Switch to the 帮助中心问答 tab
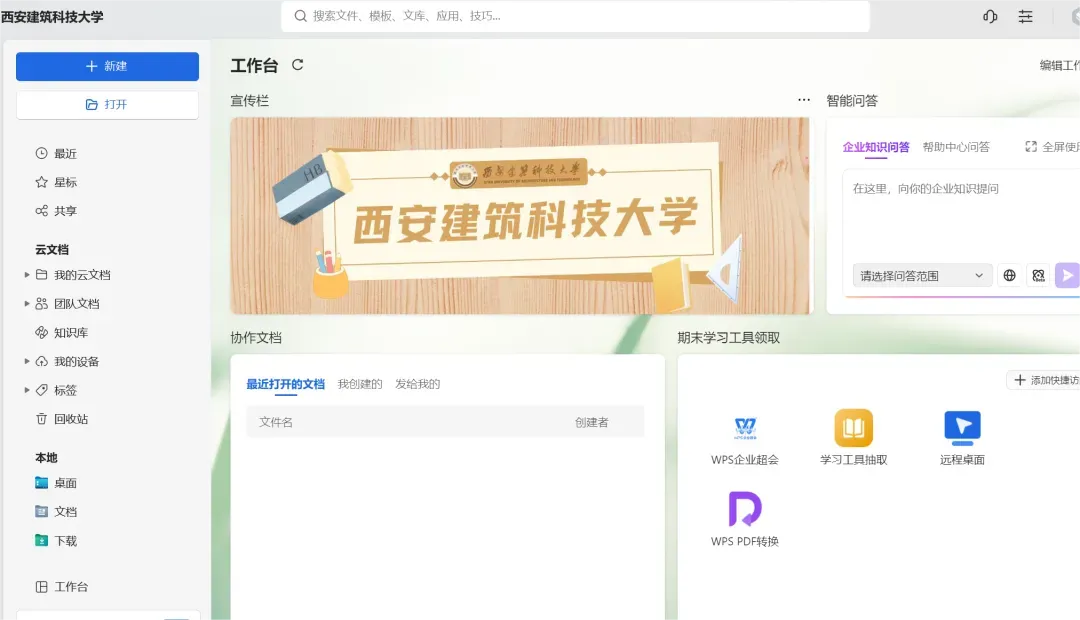Image resolution: width=1080 pixels, height=620 pixels. (956, 147)
